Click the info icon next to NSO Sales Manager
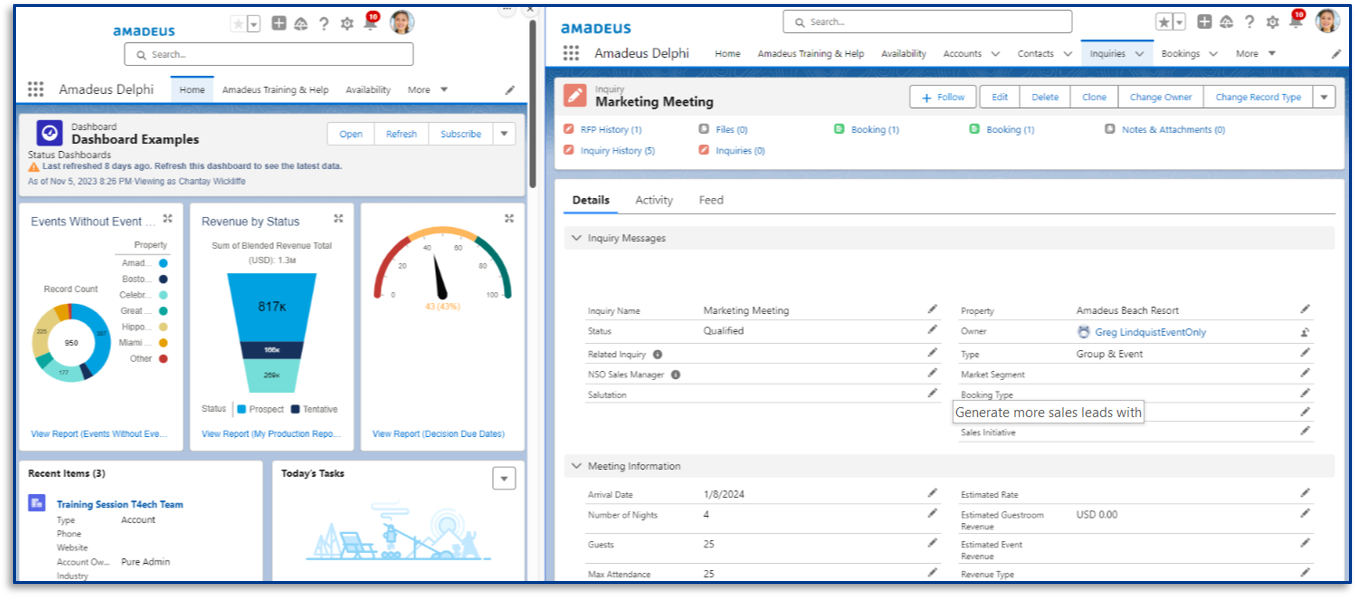The height and width of the screenshot is (597, 1356). [676, 375]
